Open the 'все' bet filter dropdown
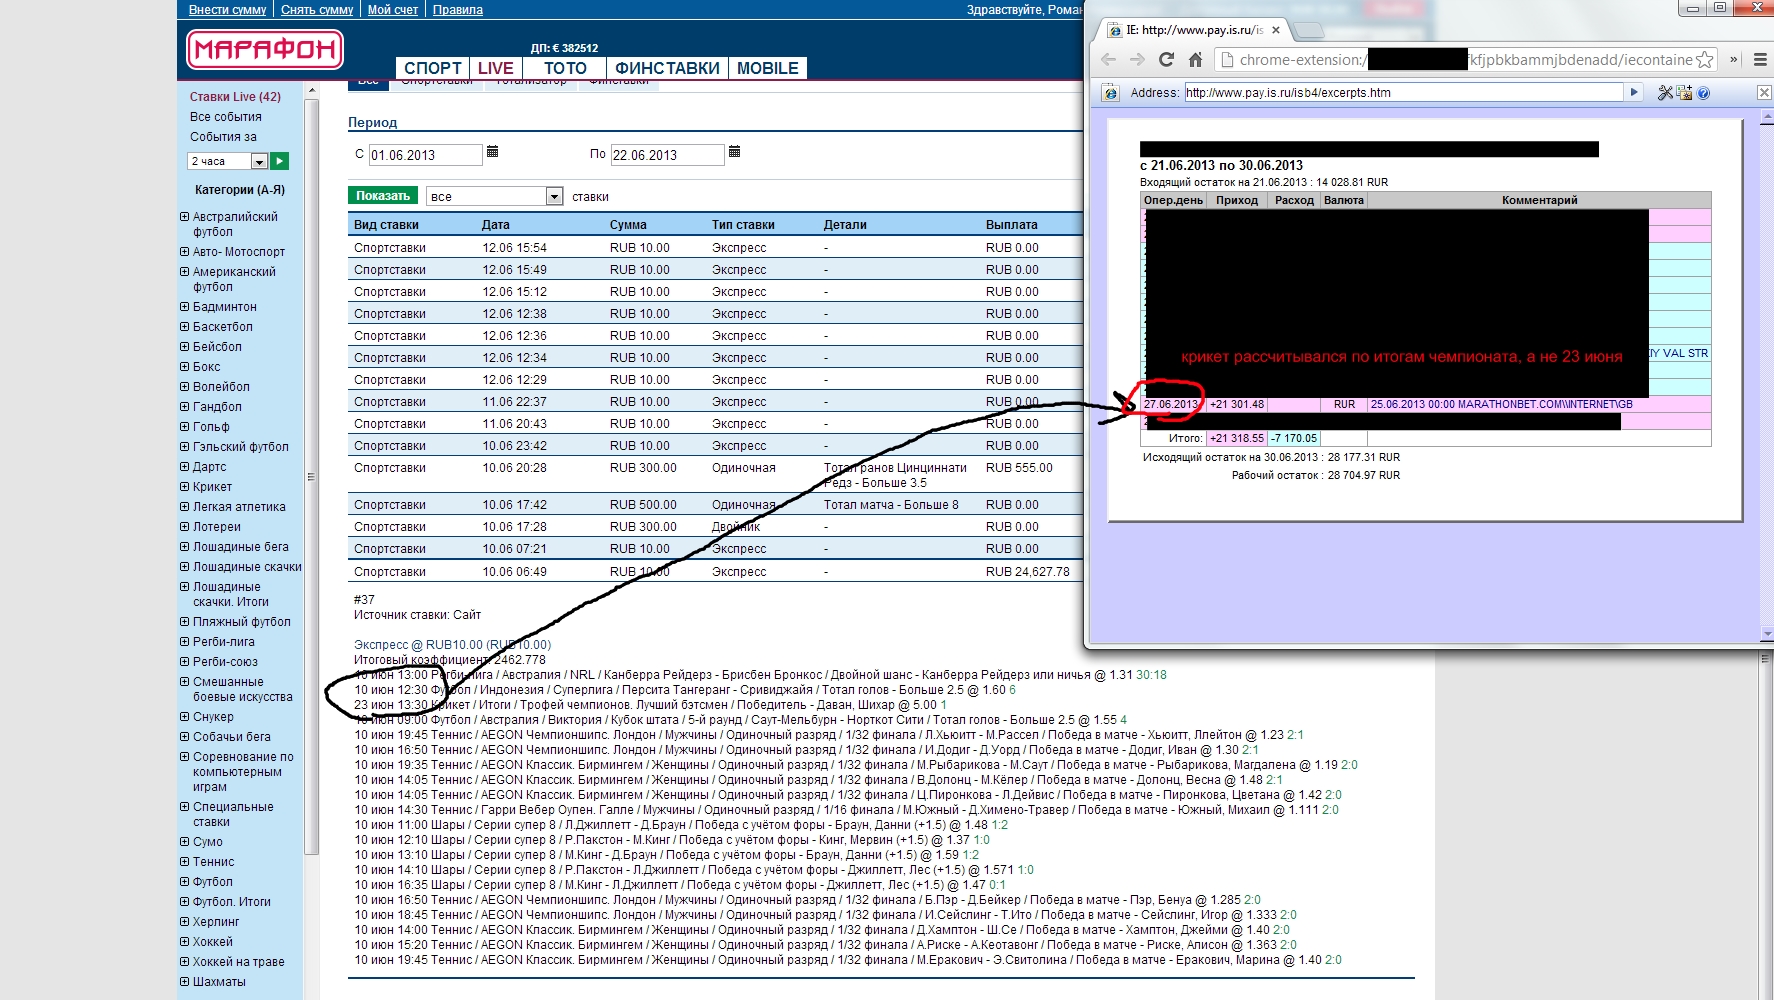Viewport: 1774px width, 1000px height. point(495,196)
